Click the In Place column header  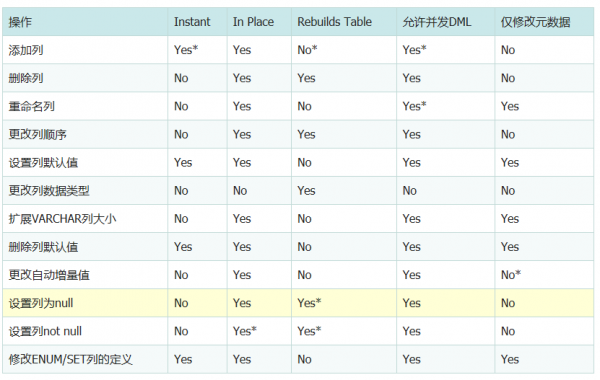point(253,22)
